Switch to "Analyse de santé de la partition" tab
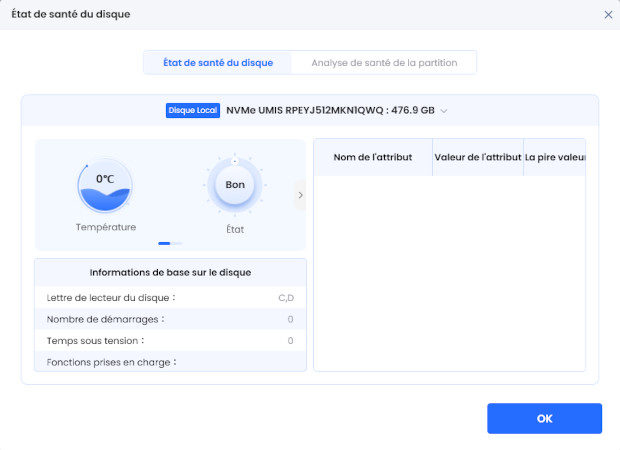Screen dimensions: 620x450 pyautogui.click(x=384, y=62)
